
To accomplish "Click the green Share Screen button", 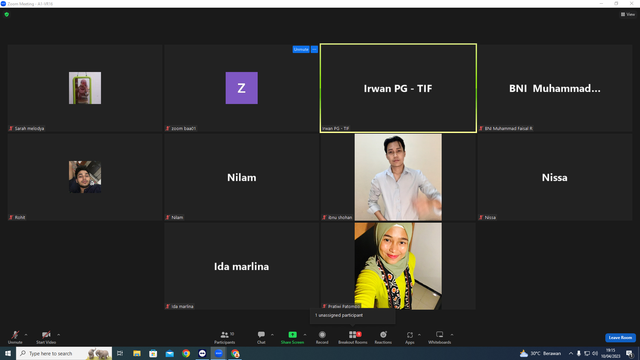I will (x=292, y=337).
